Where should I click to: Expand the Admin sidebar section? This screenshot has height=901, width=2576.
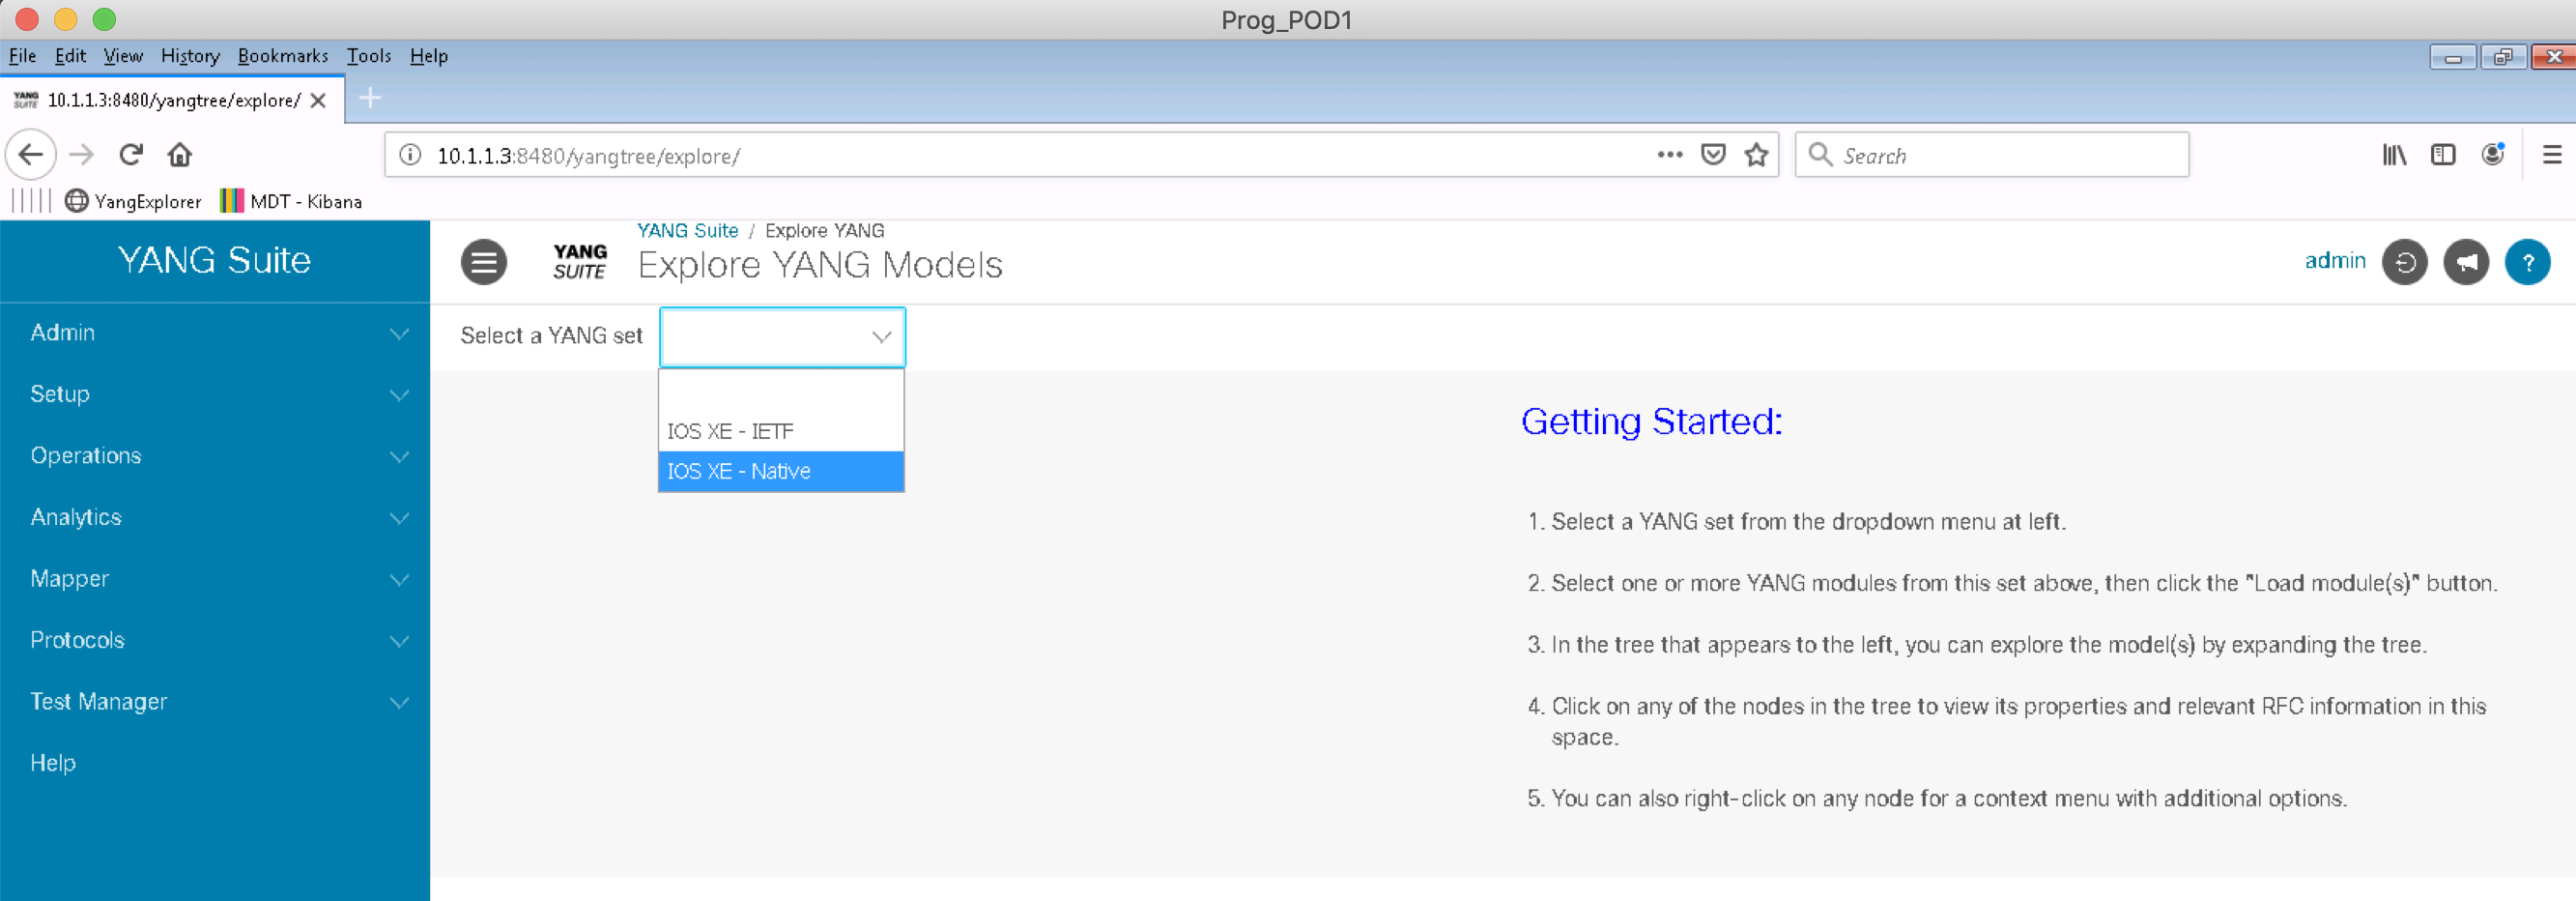[215, 333]
